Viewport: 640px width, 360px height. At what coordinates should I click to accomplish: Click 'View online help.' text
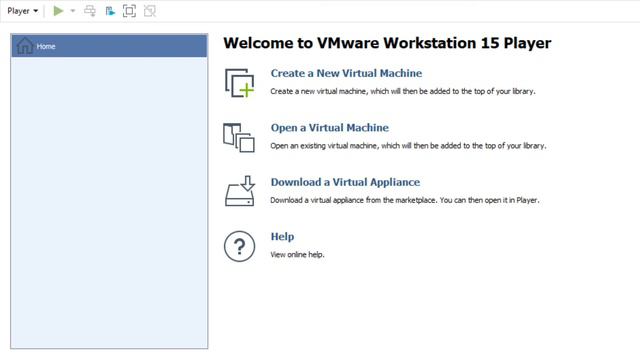[297, 255]
